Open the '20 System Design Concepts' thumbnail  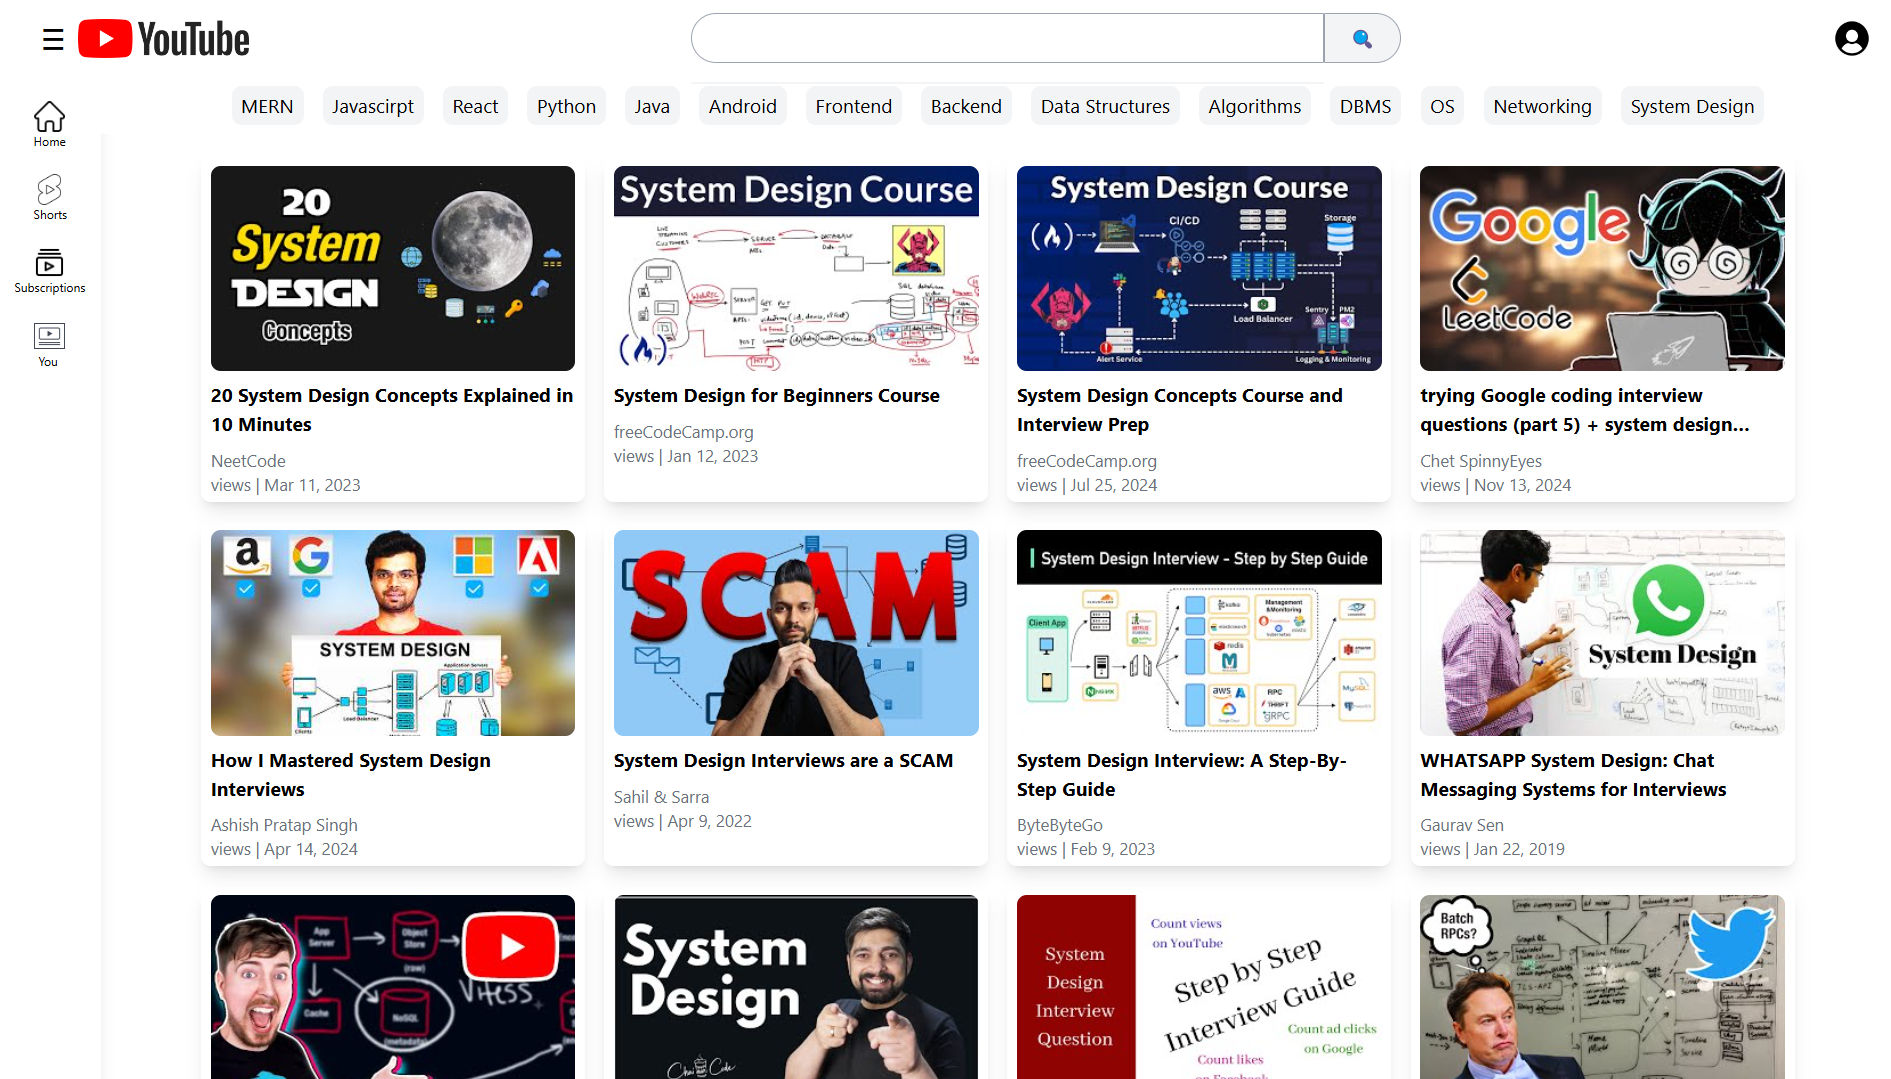[x=392, y=268]
